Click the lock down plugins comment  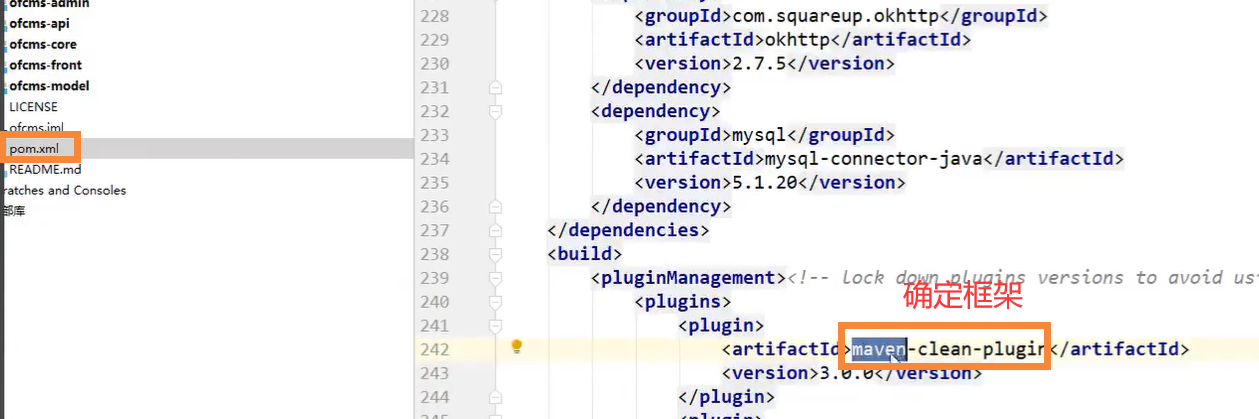[1022, 278]
